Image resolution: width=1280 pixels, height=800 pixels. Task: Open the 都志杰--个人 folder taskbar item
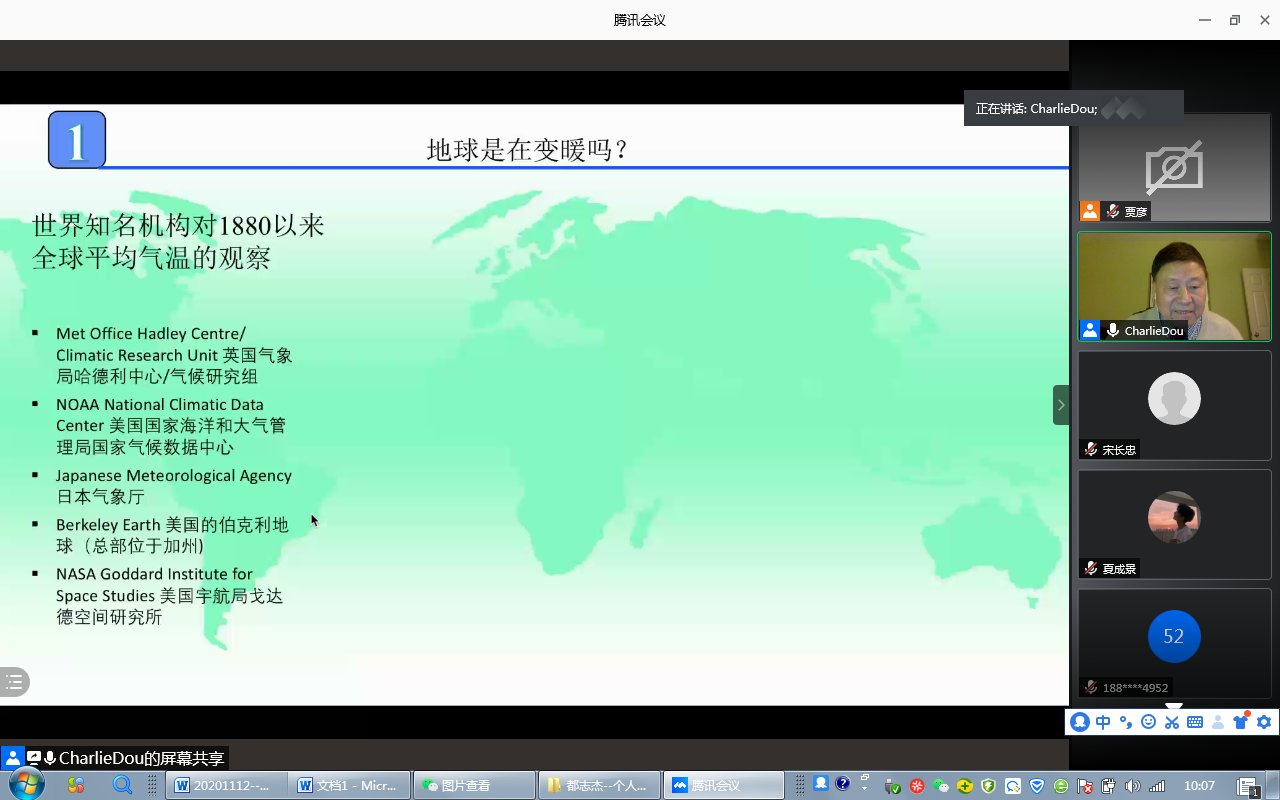(600, 785)
